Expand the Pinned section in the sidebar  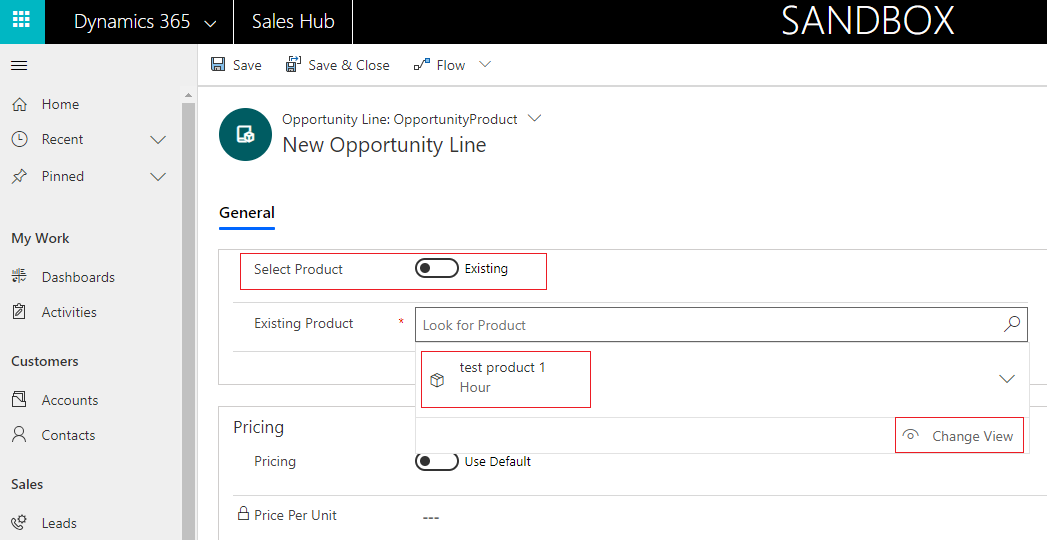tap(158, 177)
